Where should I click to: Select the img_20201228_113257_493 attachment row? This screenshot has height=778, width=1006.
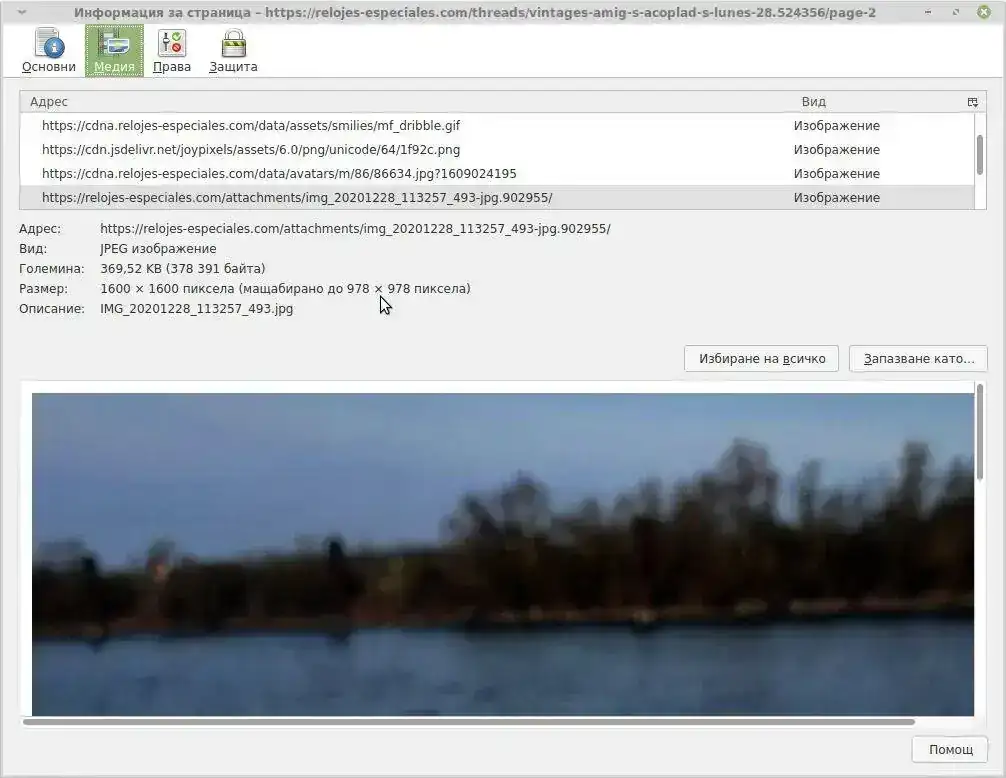click(x=497, y=198)
